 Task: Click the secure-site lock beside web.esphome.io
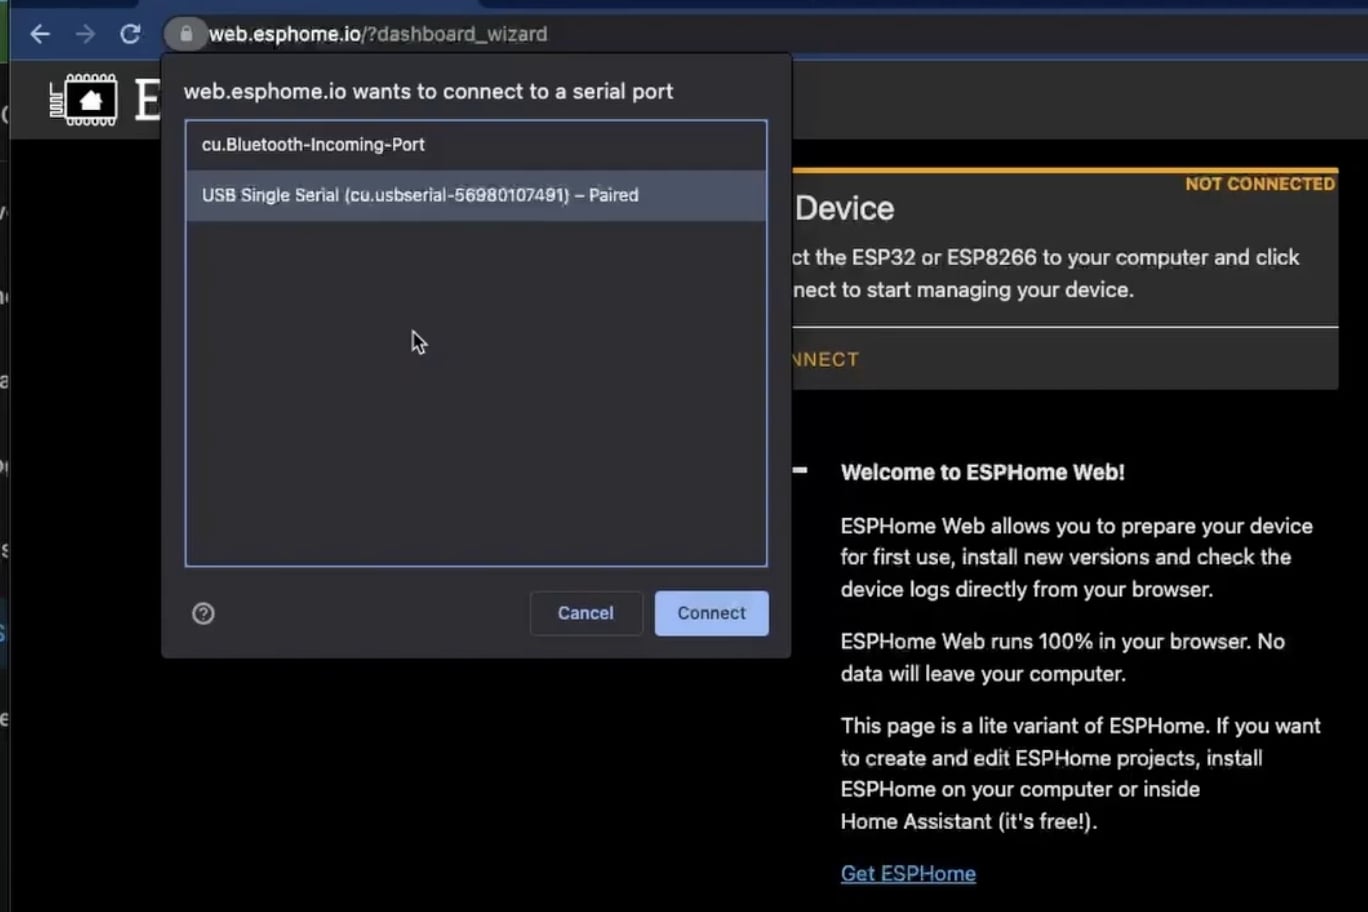[x=186, y=33]
